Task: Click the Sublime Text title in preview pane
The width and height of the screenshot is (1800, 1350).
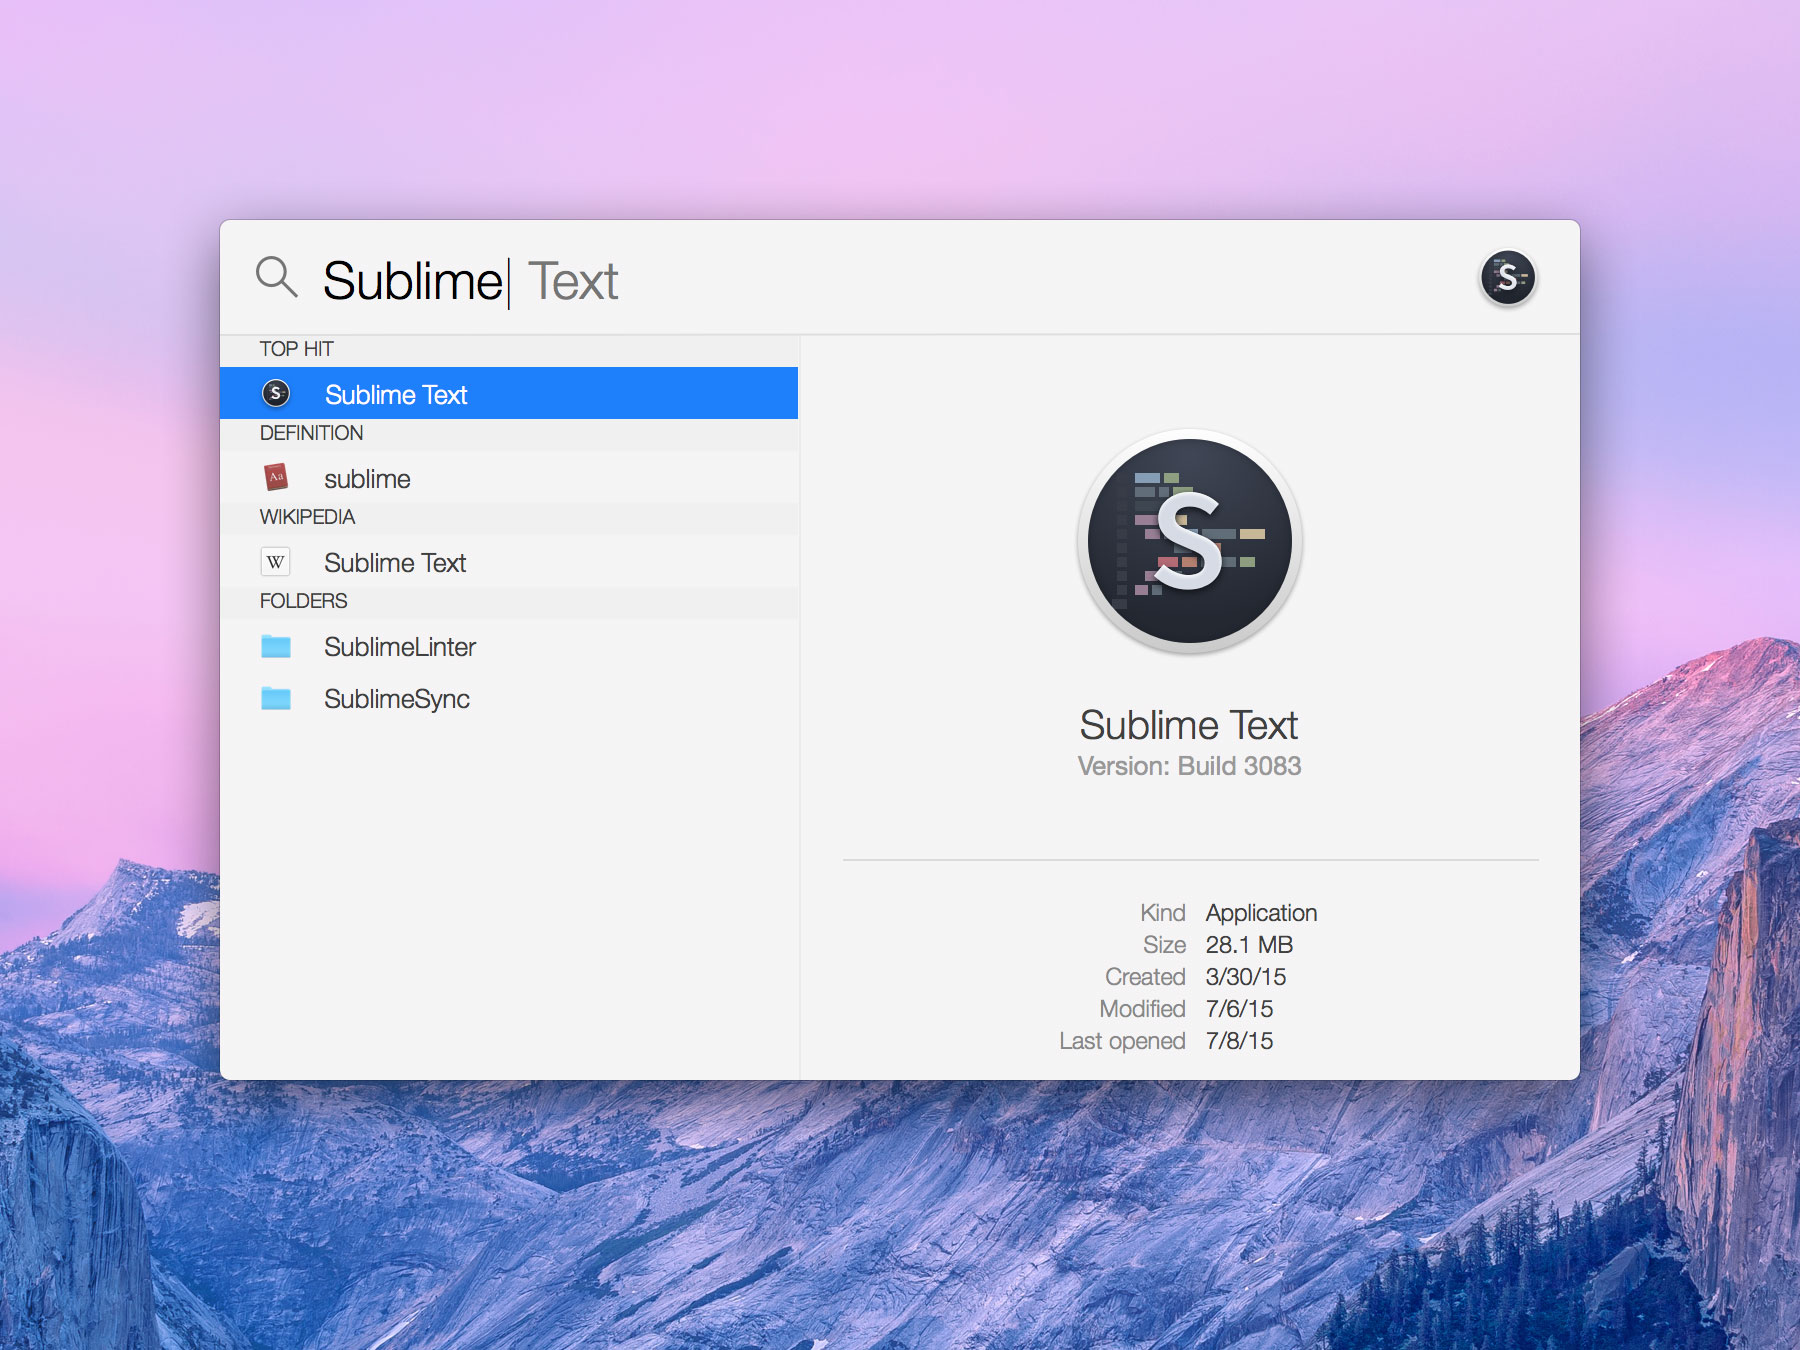Action: pos(1188,725)
